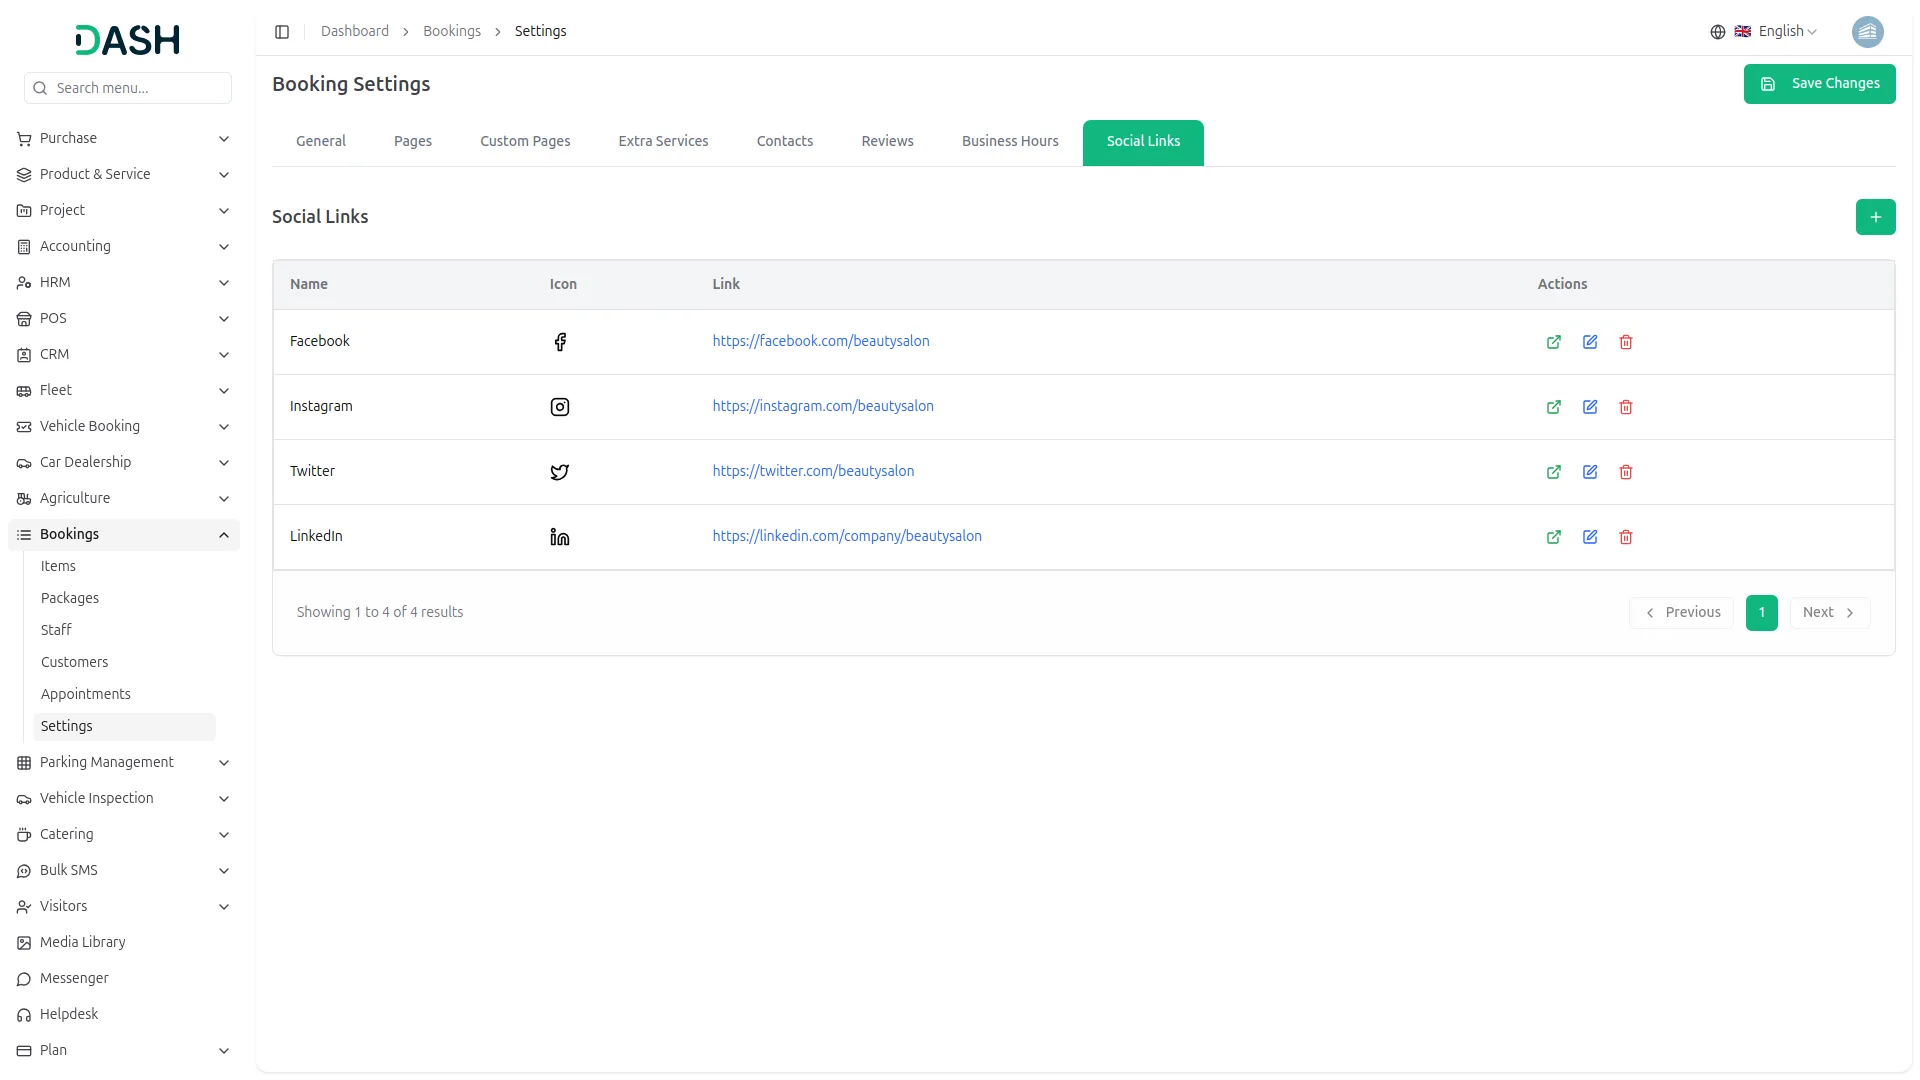Viewport: 1920px width, 1080px height.
Task: Click the edit icon for Facebook row
Action: [1590, 342]
